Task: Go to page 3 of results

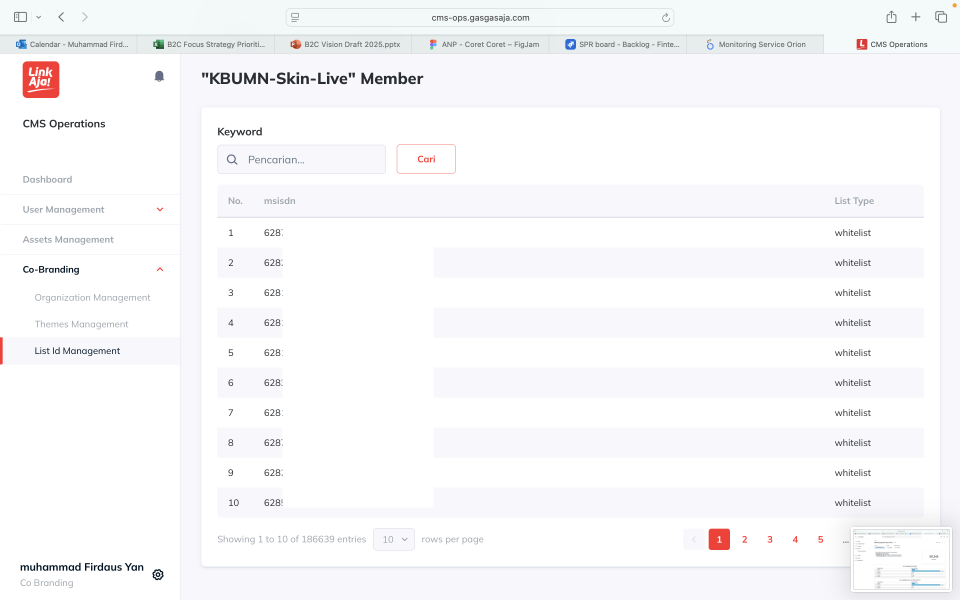Action: (x=770, y=539)
